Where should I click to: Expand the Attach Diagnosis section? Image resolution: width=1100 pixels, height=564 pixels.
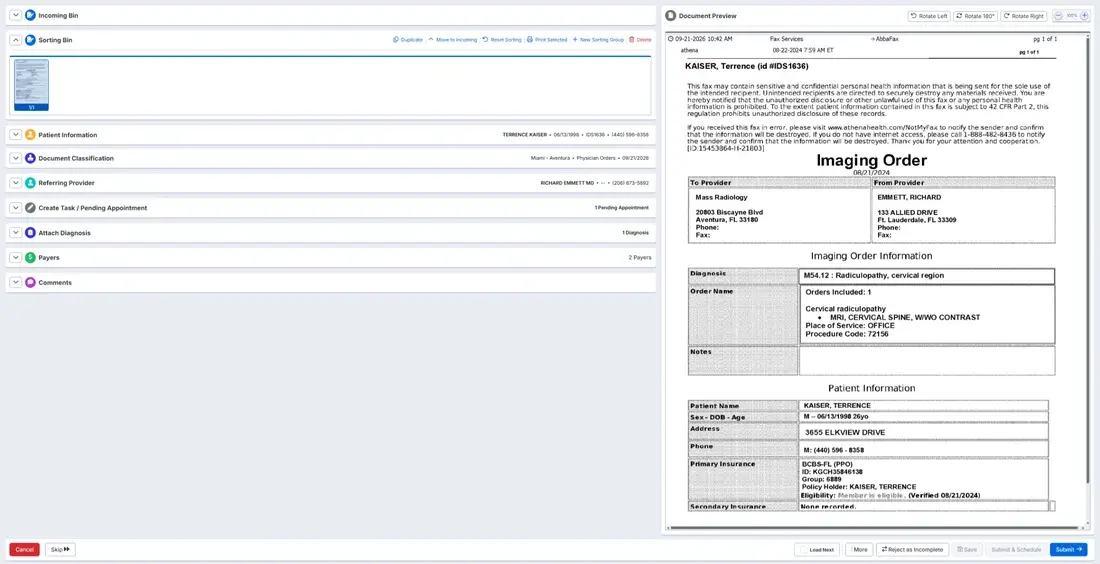tap(16, 233)
